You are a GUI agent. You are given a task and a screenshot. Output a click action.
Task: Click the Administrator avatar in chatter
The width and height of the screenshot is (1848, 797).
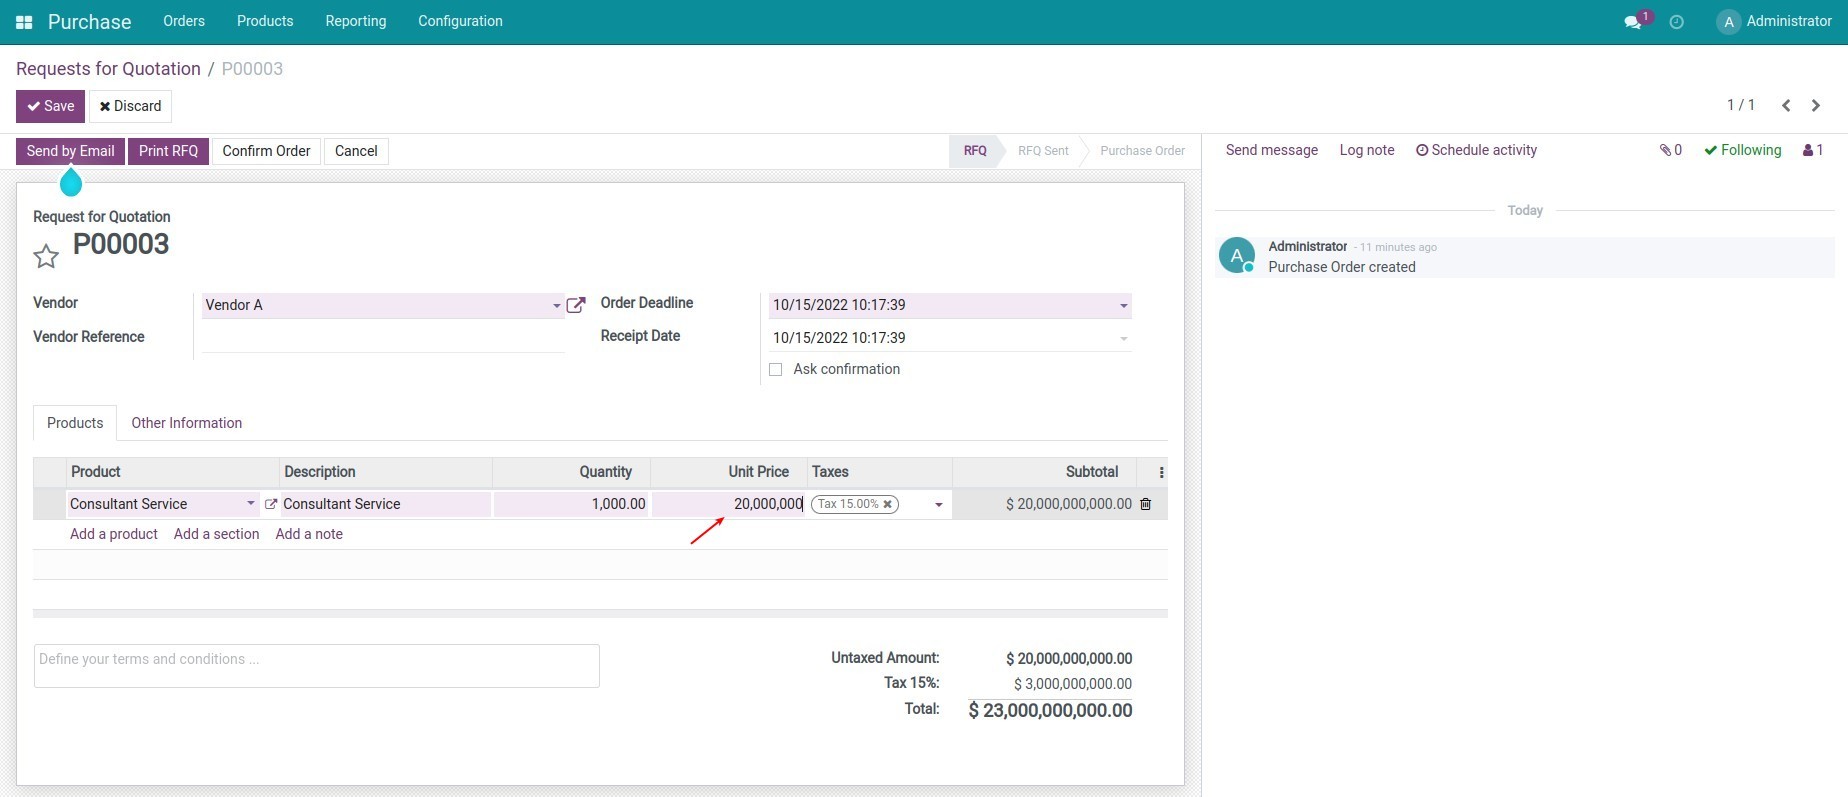1237,255
